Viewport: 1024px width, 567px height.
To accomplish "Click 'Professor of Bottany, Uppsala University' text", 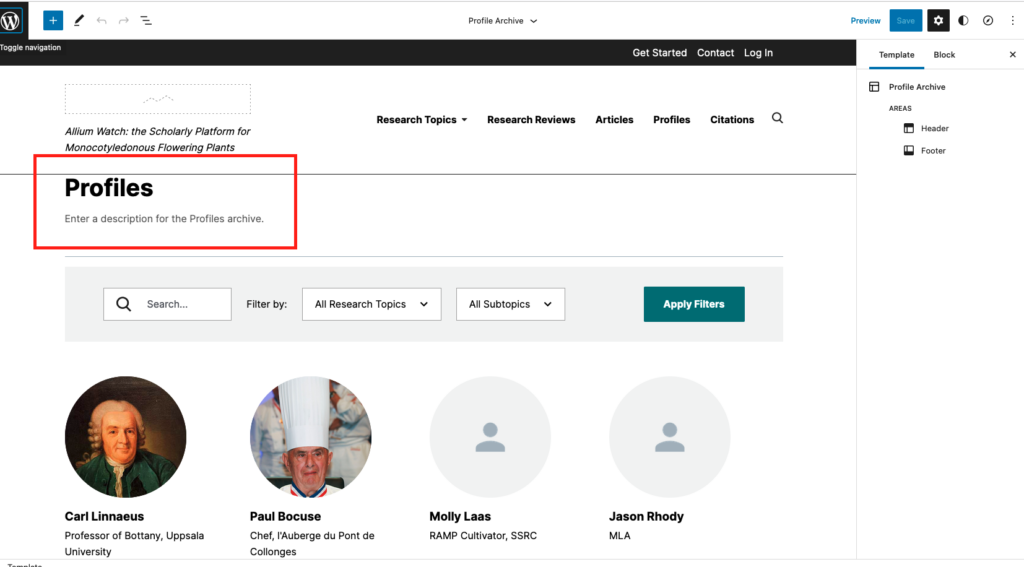I will (x=134, y=543).
